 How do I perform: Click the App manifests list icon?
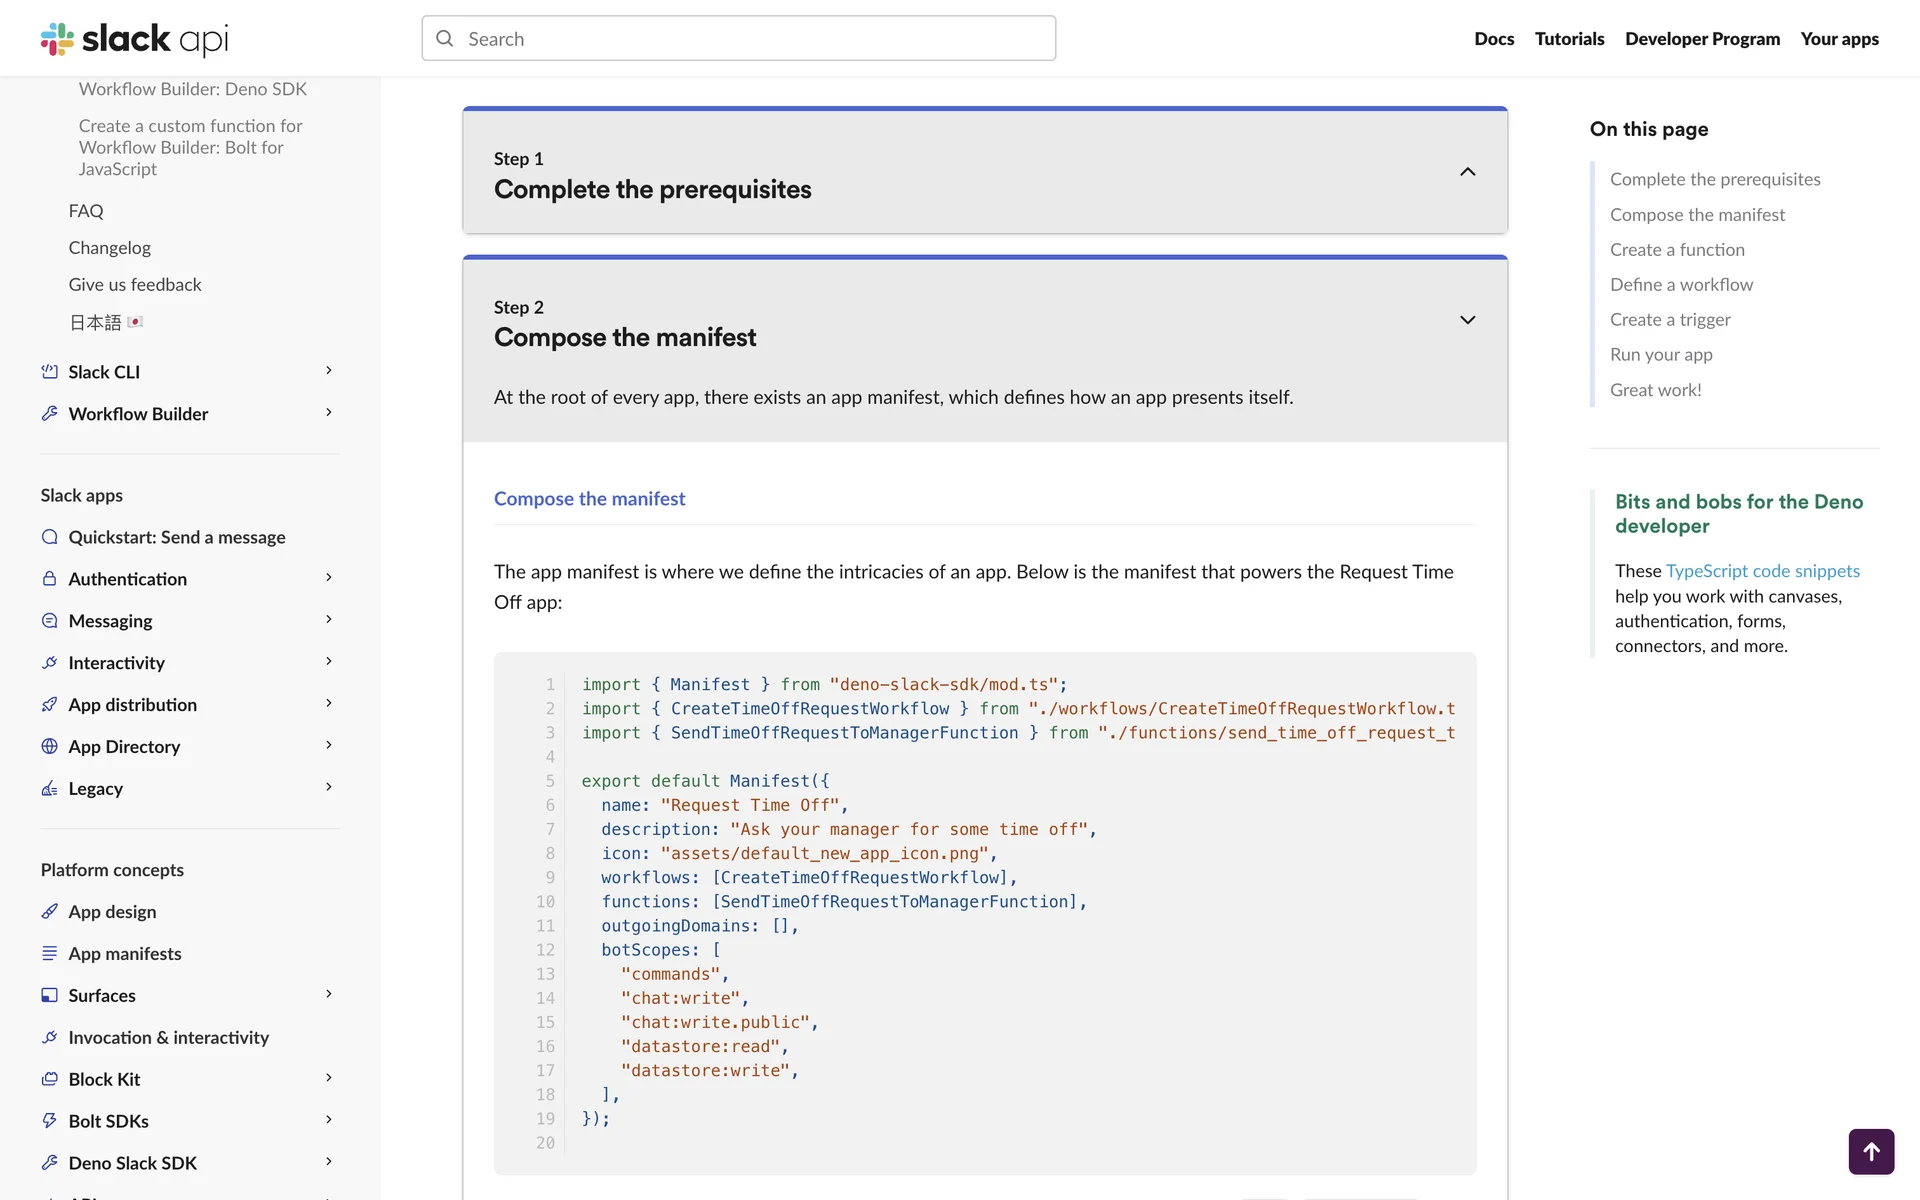tap(49, 953)
